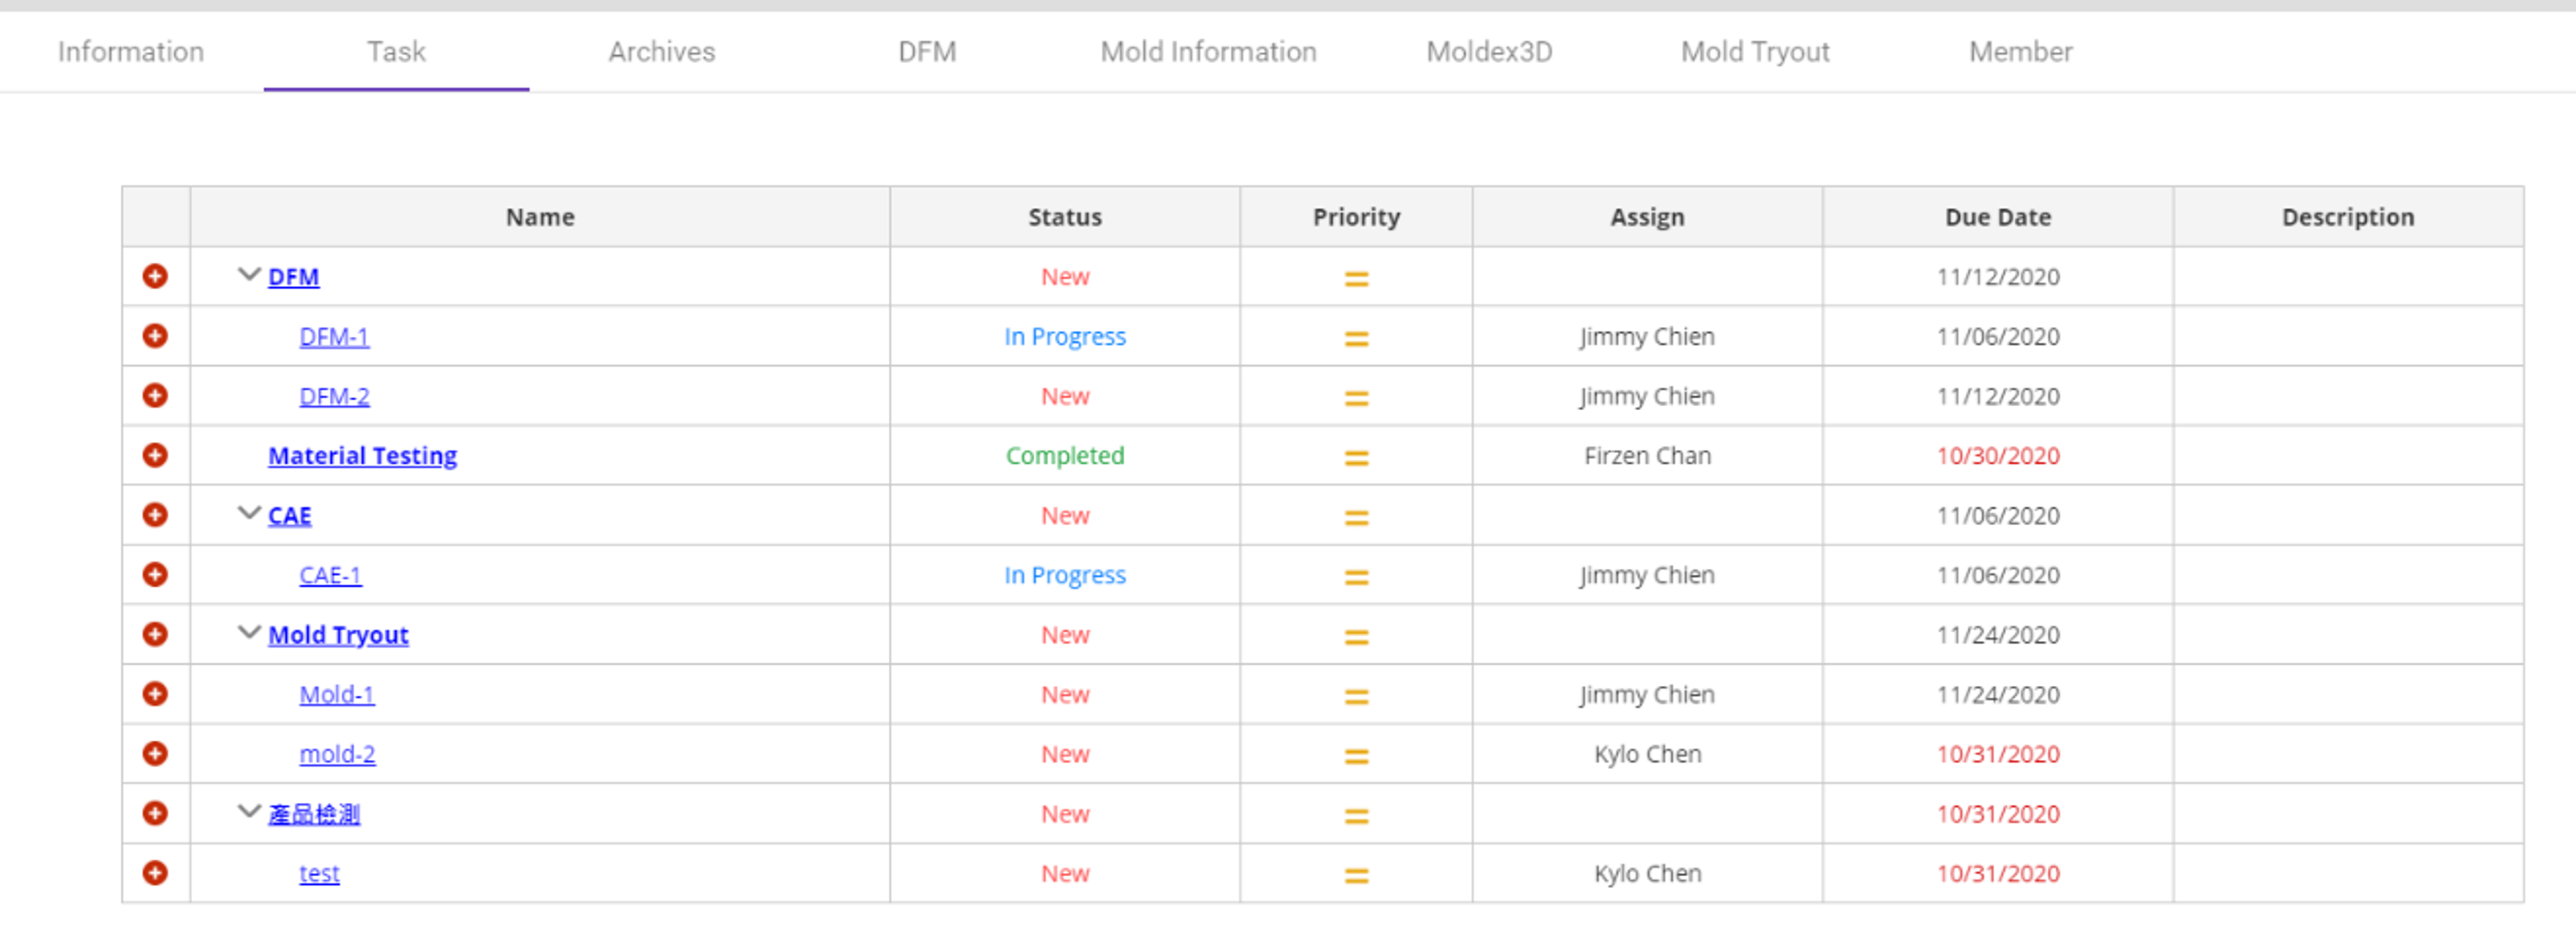
Task: Click the priority icon of Material Testing
Action: pos(1356,458)
